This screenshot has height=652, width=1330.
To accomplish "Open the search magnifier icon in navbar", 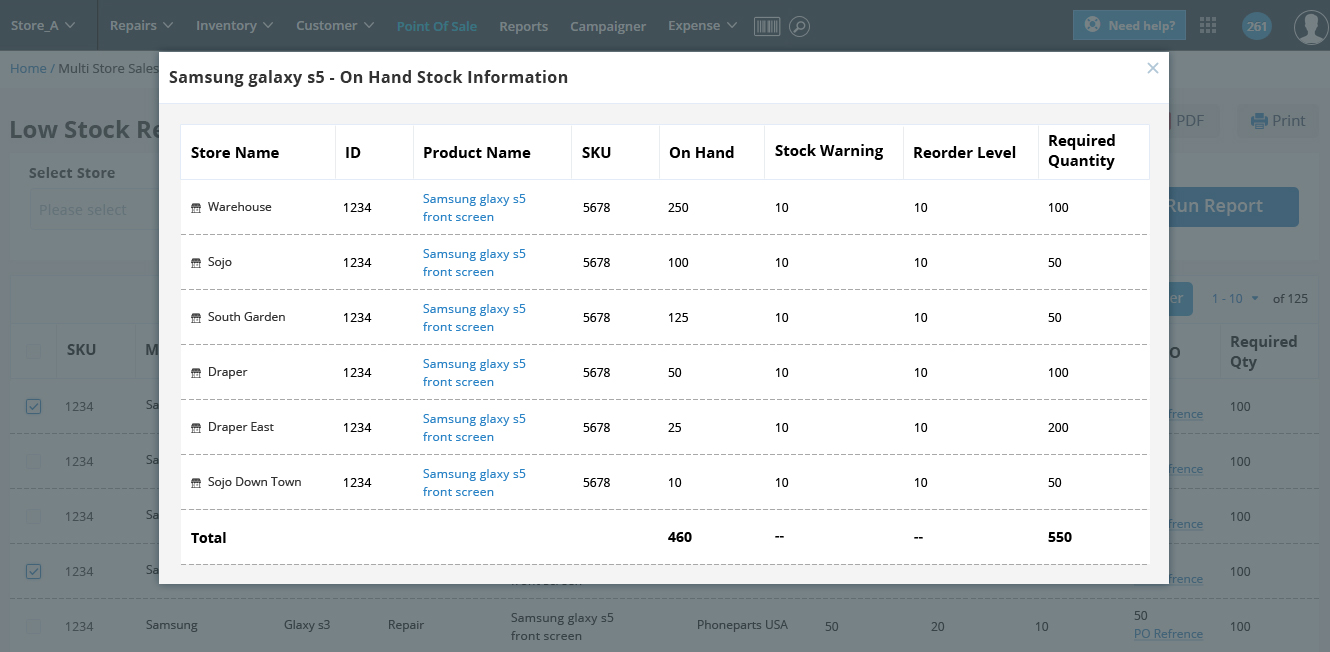I will coord(799,26).
